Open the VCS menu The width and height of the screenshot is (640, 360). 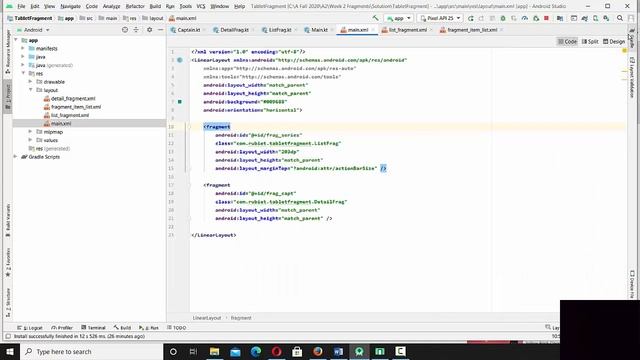pyautogui.click(x=201, y=6)
